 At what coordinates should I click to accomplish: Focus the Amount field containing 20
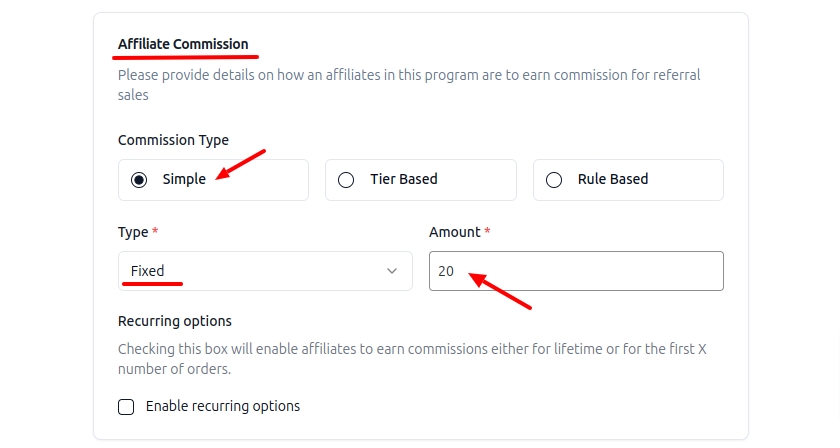click(576, 271)
